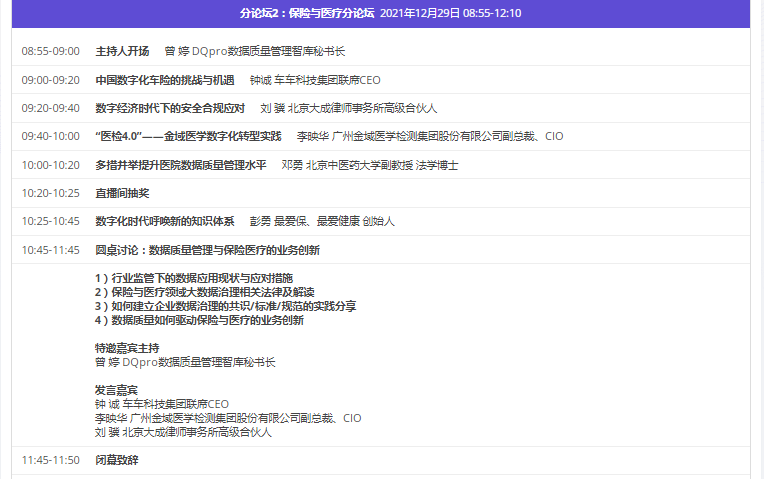The height and width of the screenshot is (479, 764).
Task: Open 数字经济时代下的安全合规应对 session
Action: point(170,108)
